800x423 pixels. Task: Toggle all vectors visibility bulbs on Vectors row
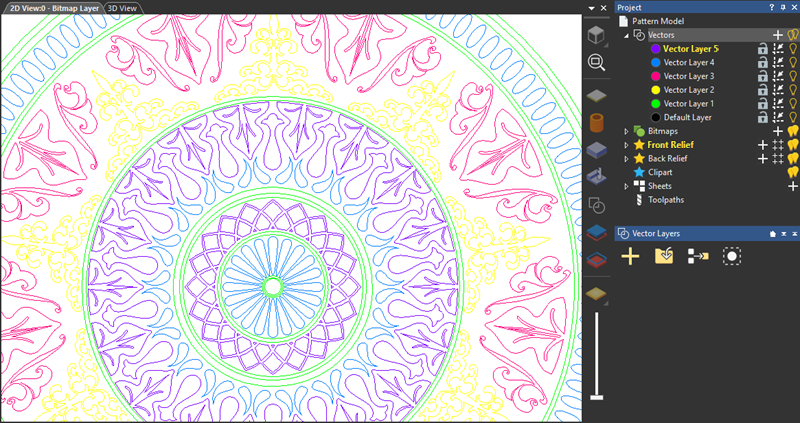pos(792,35)
